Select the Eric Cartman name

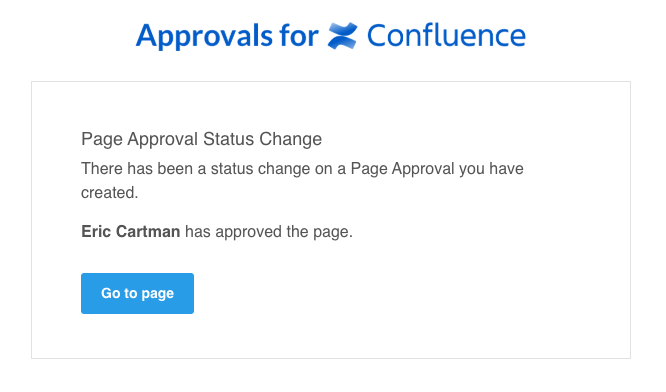(130, 232)
